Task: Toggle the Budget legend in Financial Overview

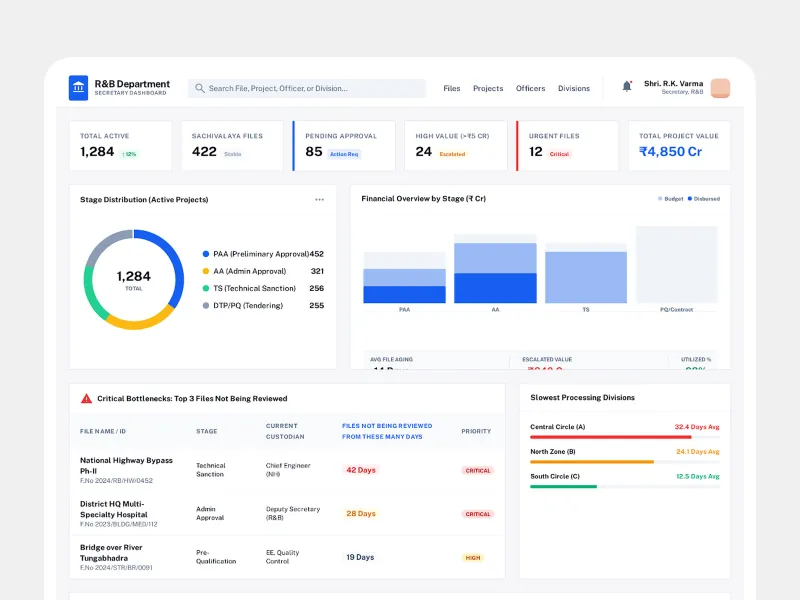Action: (670, 199)
